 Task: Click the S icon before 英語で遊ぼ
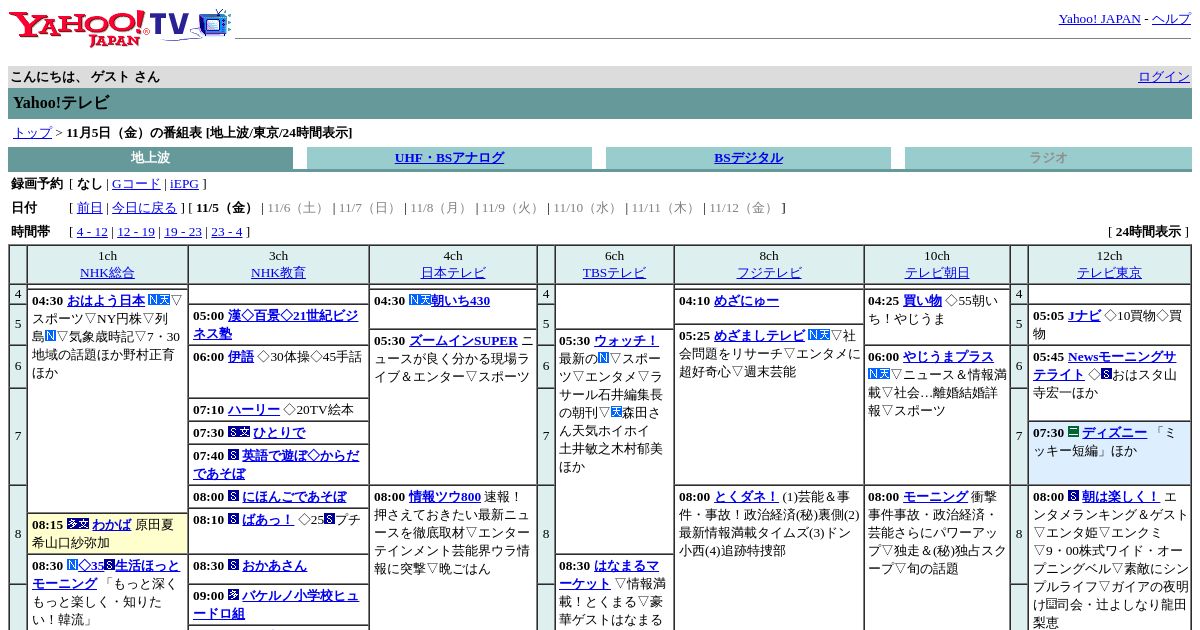[233, 455]
